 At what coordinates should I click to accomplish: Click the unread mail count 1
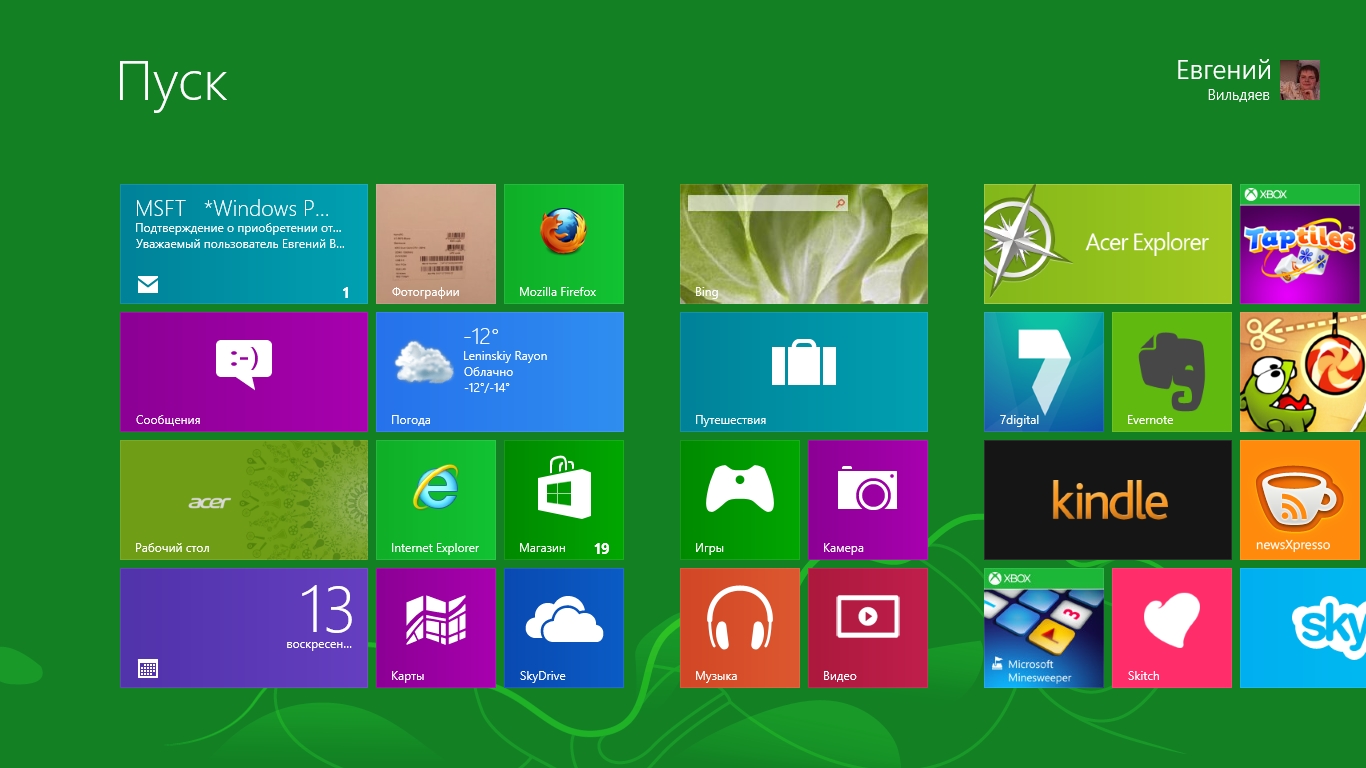click(x=346, y=292)
